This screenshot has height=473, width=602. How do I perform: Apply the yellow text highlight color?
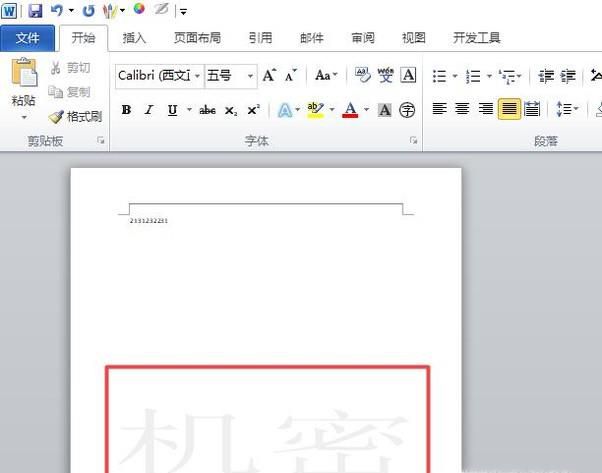click(x=315, y=110)
